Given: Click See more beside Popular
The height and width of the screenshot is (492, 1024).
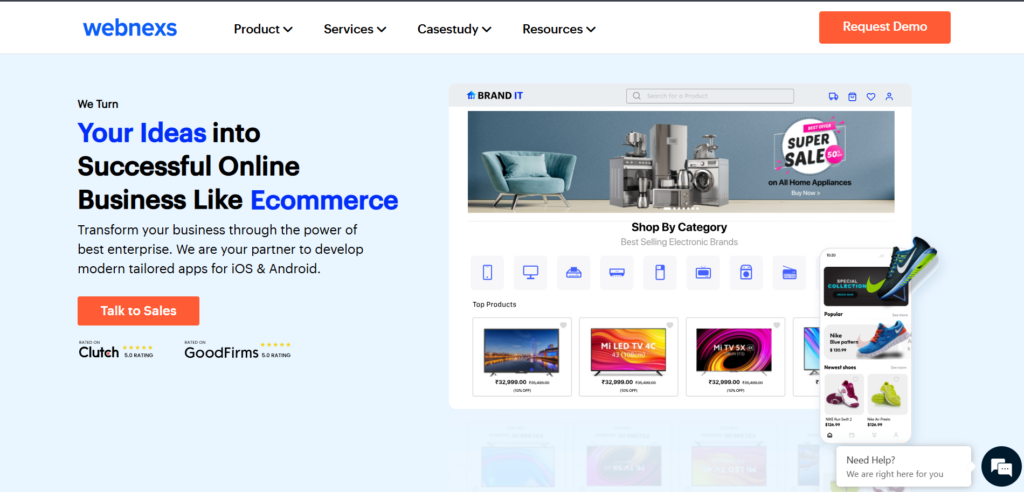Looking at the screenshot, I should tap(899, 315).
